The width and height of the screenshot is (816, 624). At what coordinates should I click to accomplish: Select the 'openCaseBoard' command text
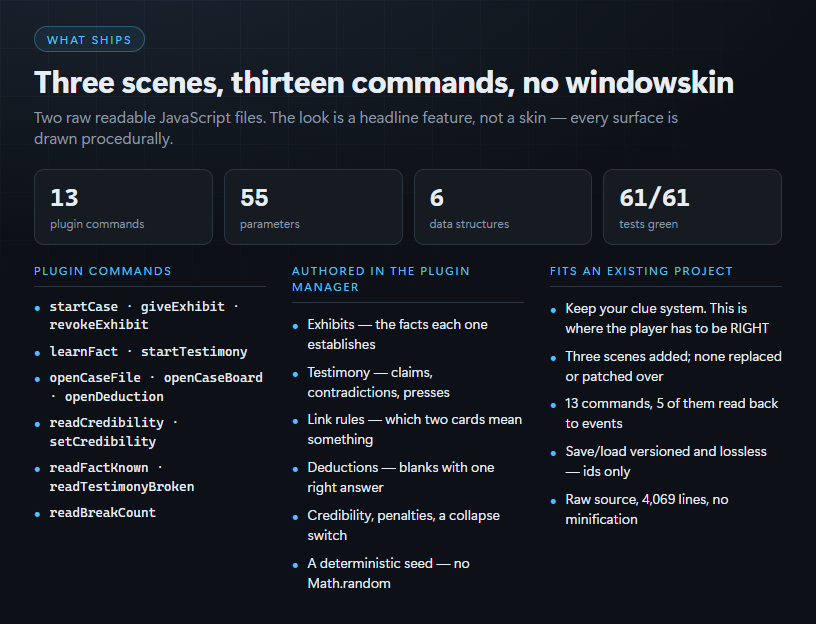(213, 377)
